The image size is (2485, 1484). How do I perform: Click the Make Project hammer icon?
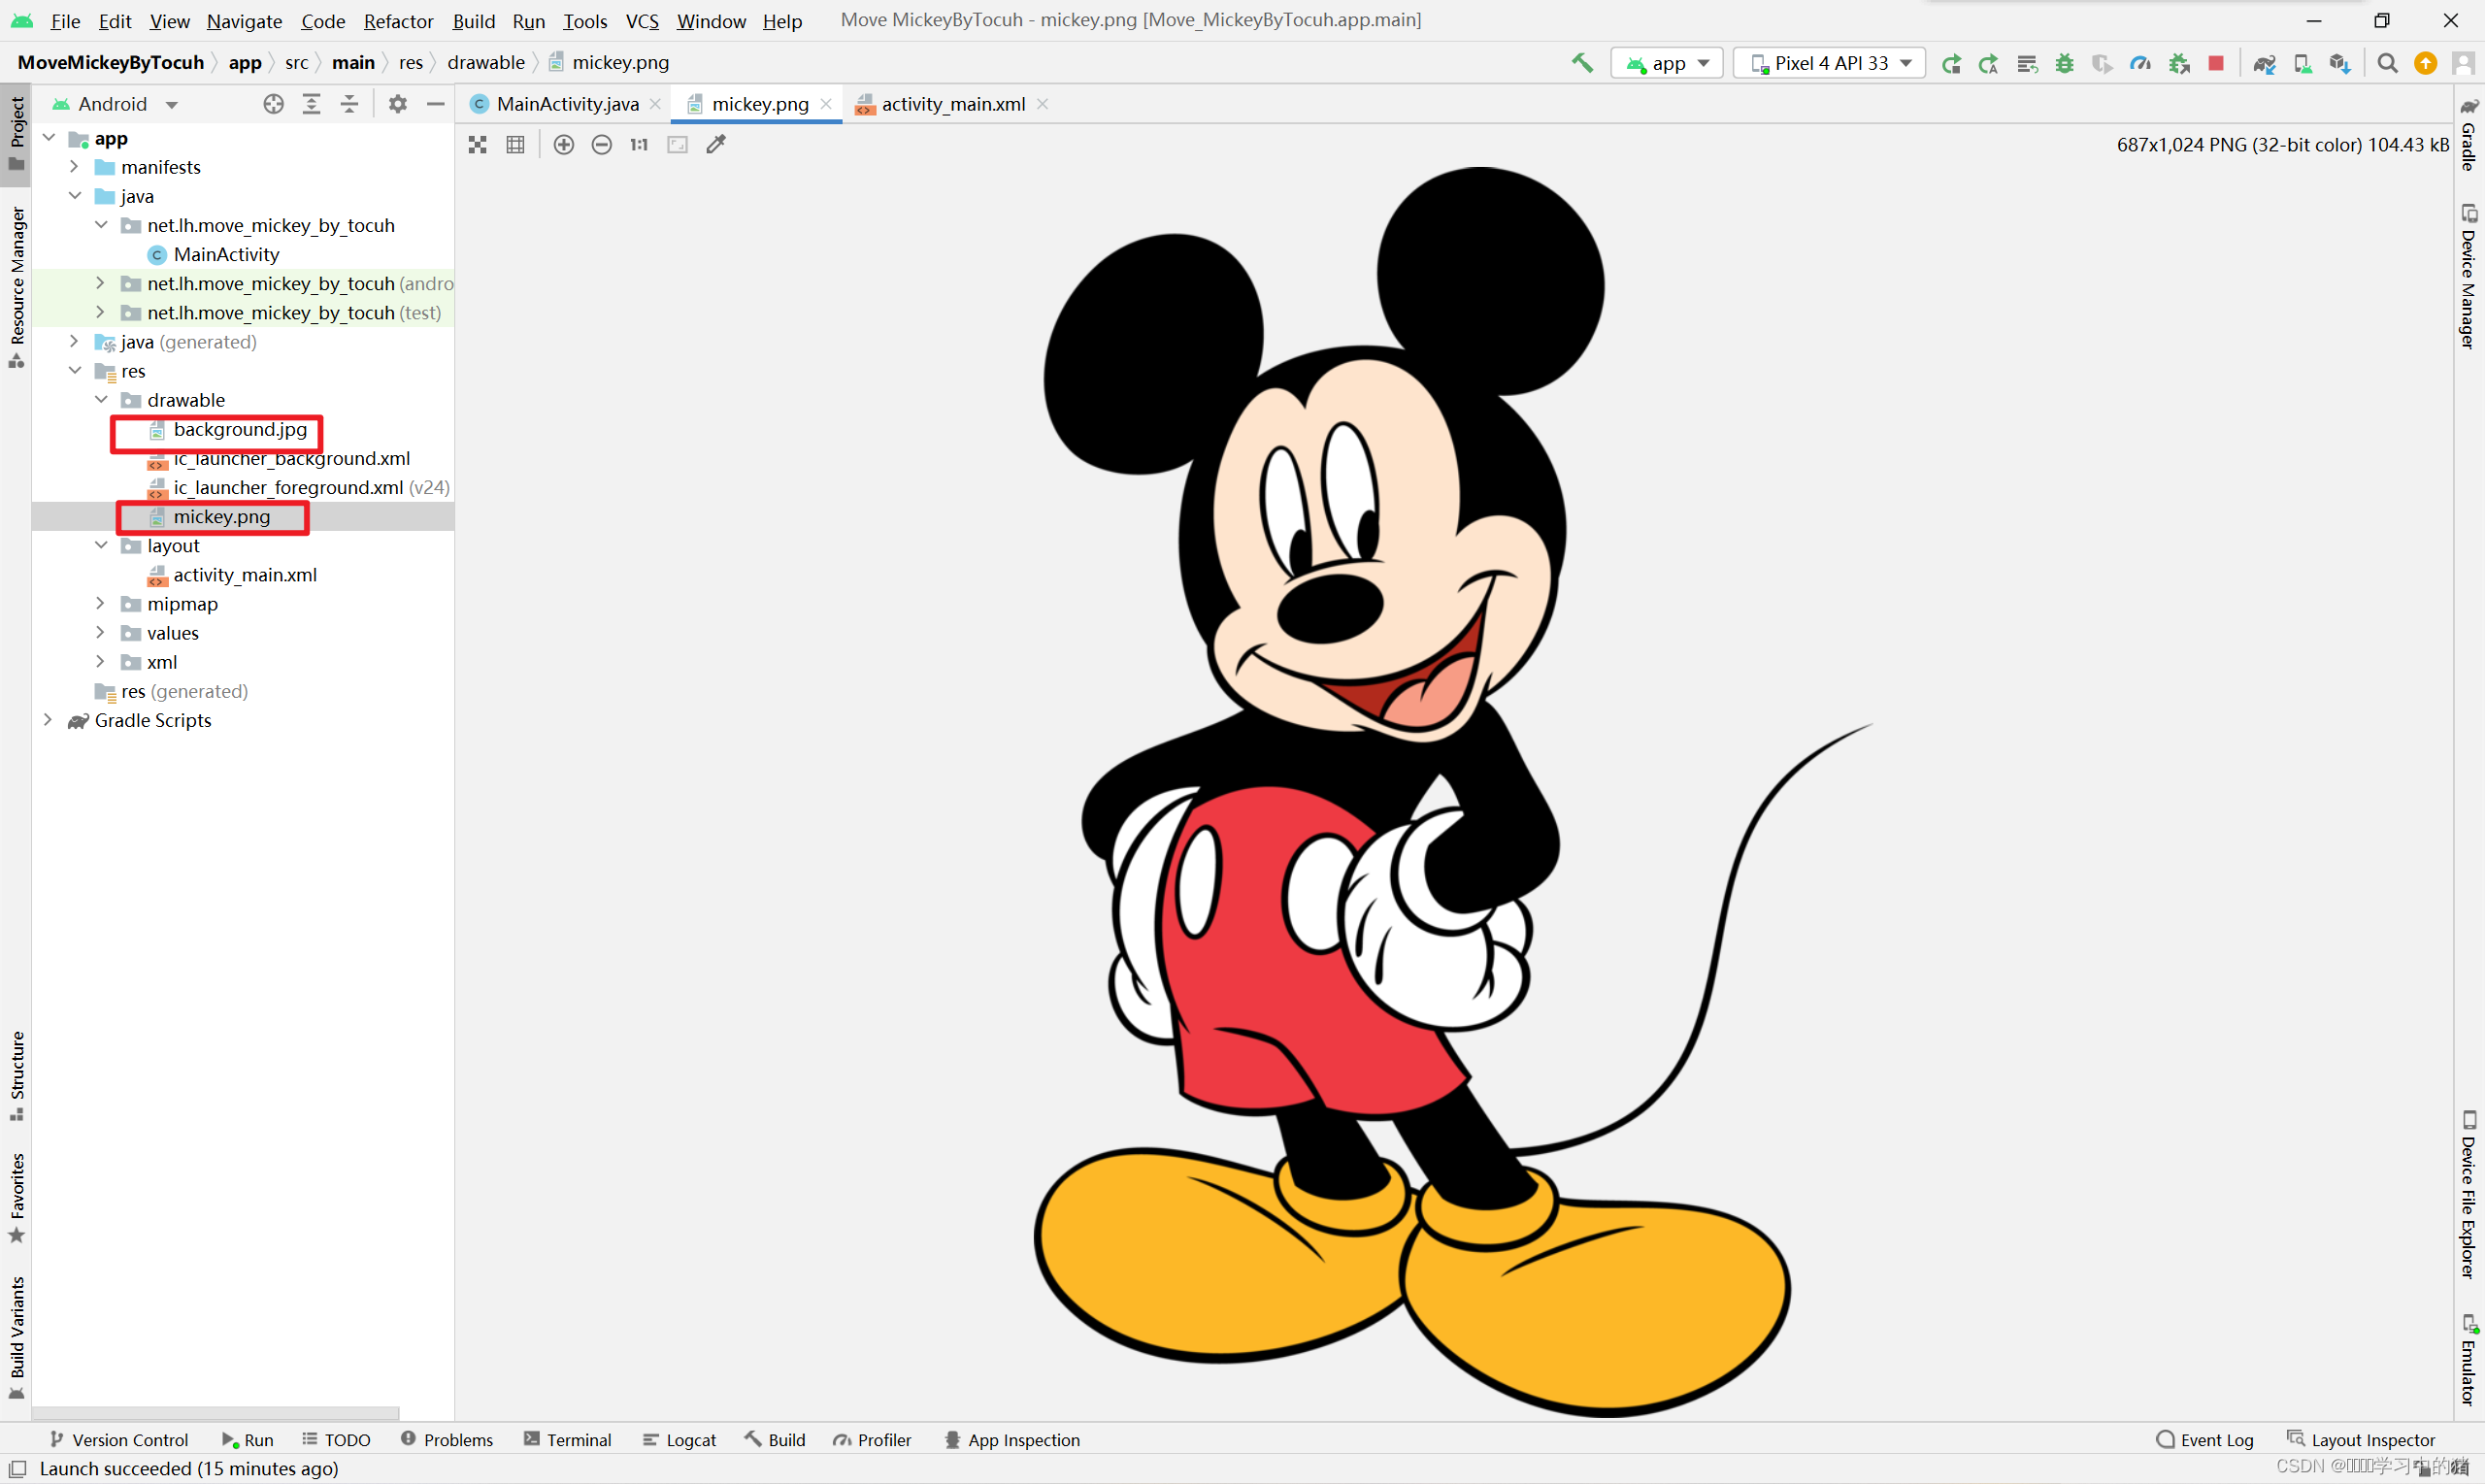[1582, 63]
